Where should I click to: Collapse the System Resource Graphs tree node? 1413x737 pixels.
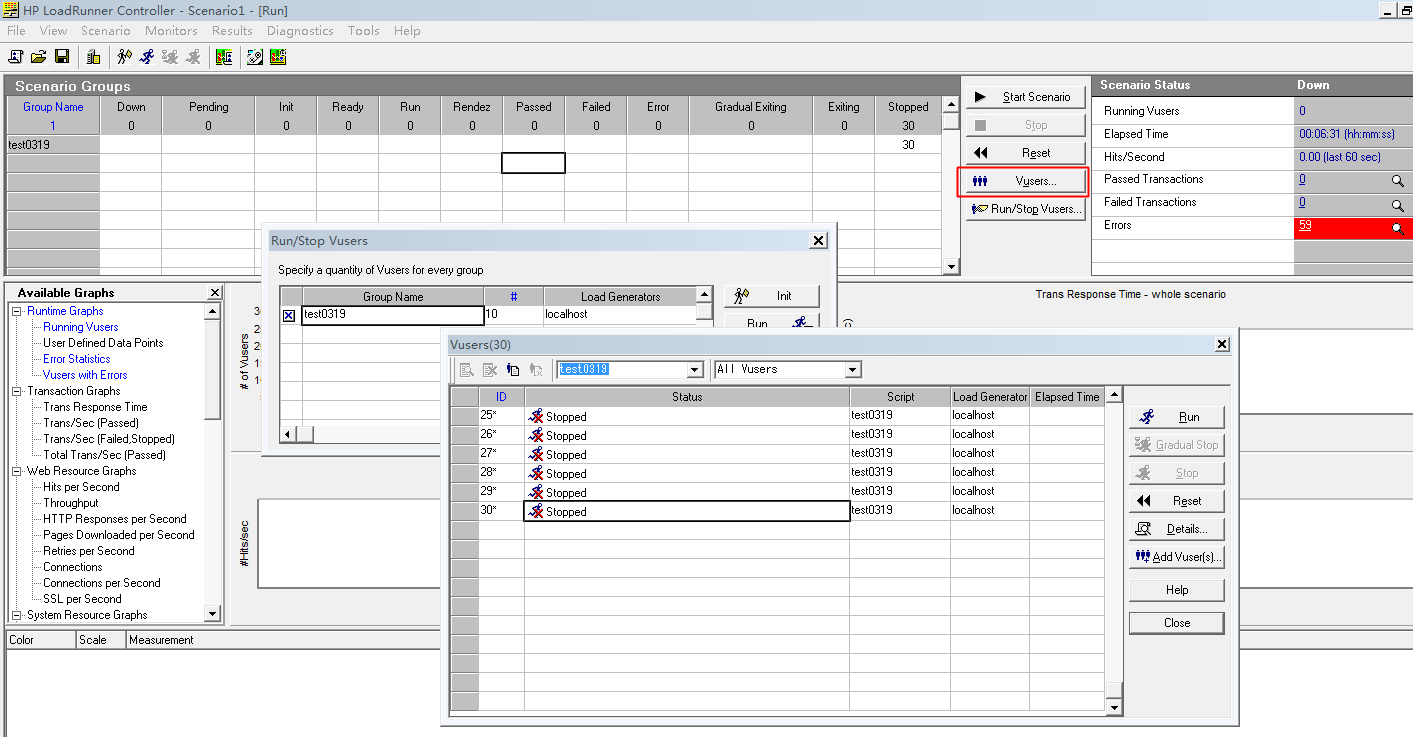(16, 615)
